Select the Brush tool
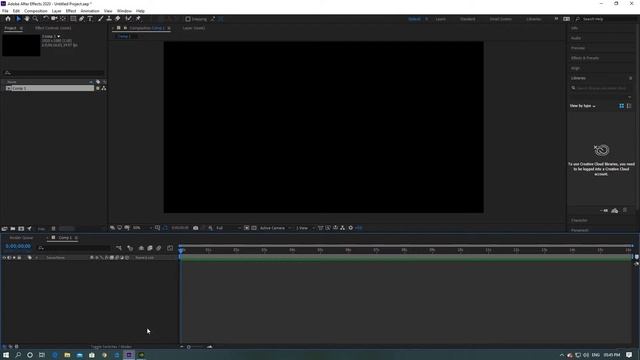Screen dimensions: 640x360 [100, 19]
